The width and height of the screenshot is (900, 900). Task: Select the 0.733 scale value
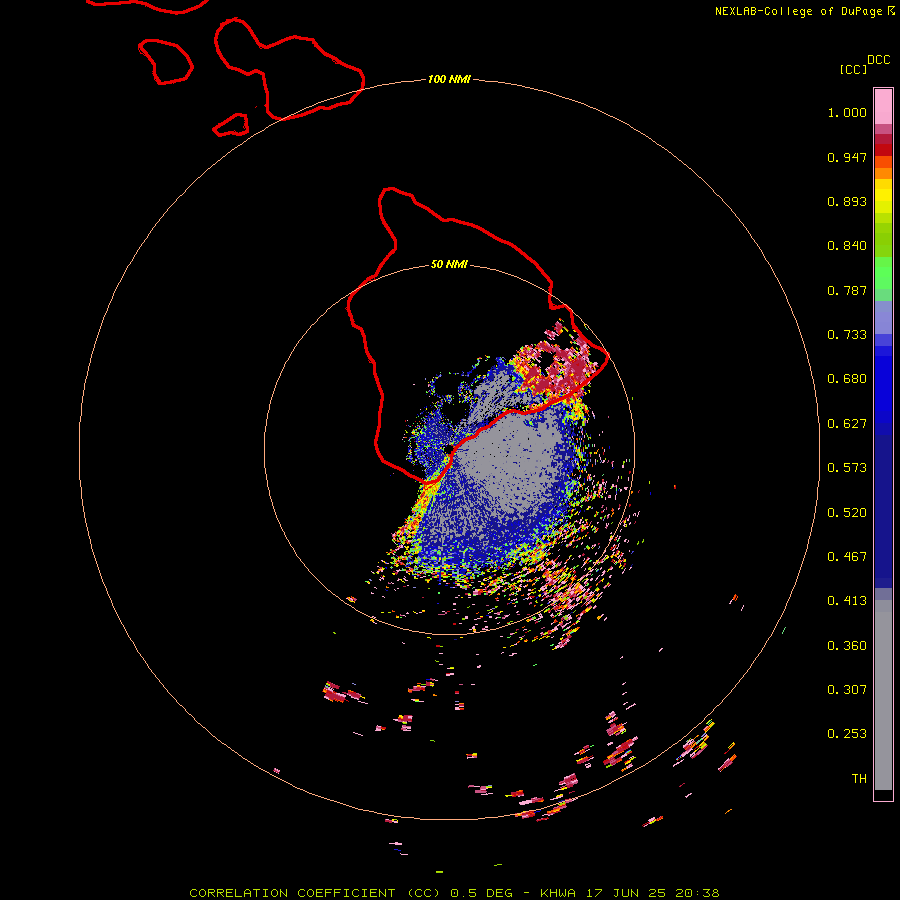click(847, 335)
